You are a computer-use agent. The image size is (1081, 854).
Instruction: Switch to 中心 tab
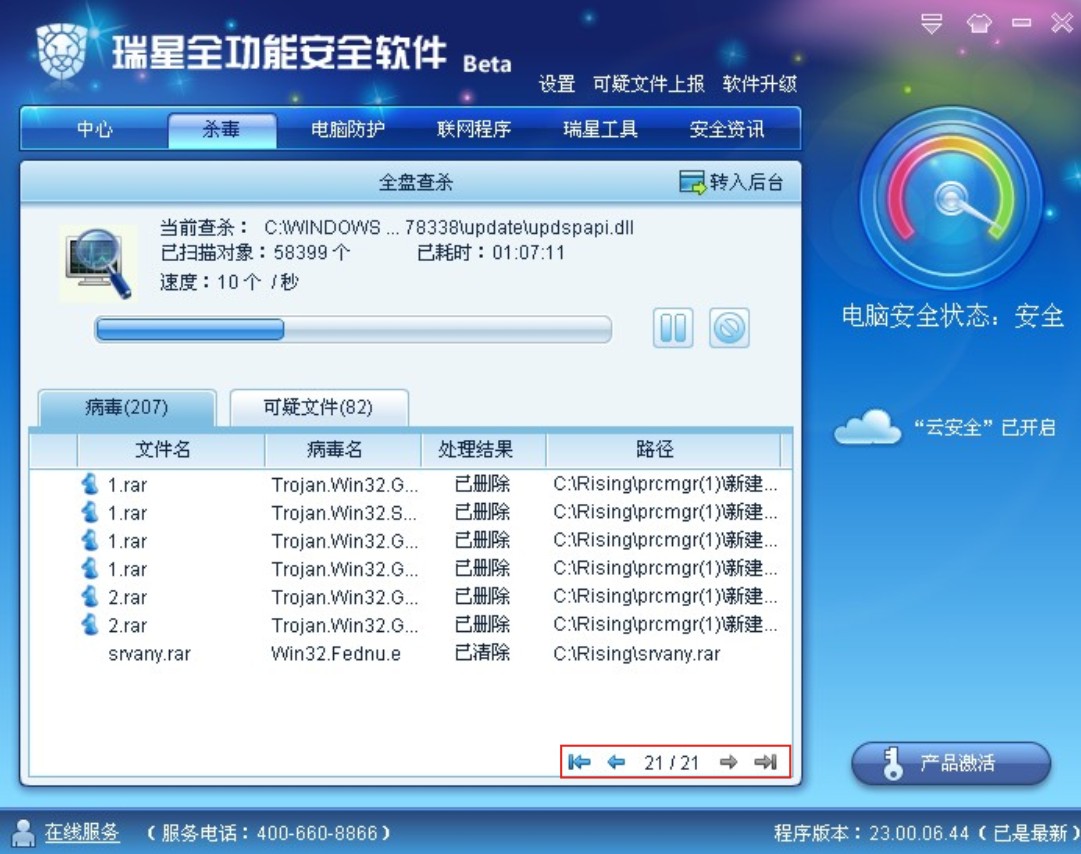94,129
